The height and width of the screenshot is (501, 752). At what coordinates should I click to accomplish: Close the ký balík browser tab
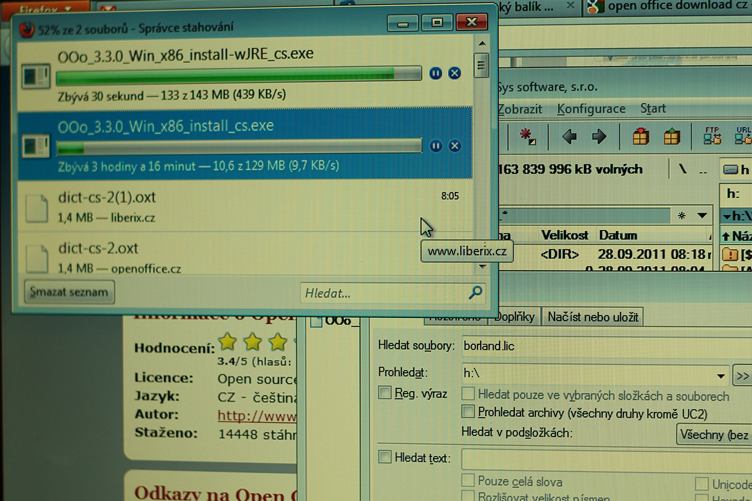coord(570,6)
